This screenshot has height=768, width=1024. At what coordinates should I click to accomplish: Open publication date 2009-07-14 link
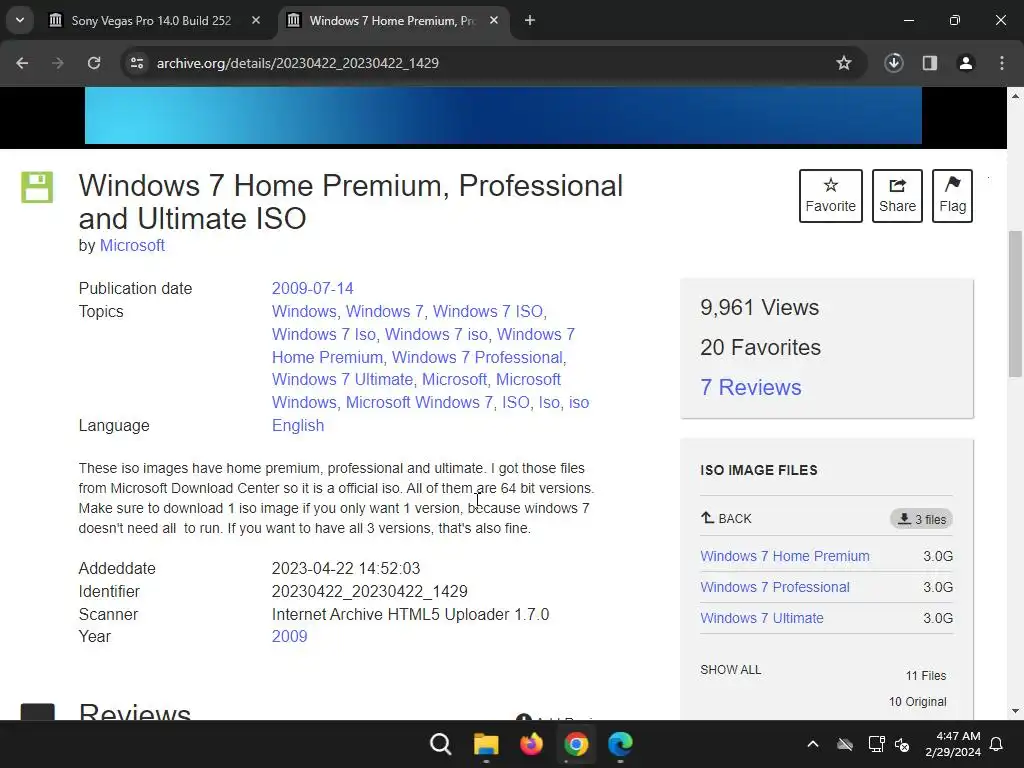[x=313, y=289]
